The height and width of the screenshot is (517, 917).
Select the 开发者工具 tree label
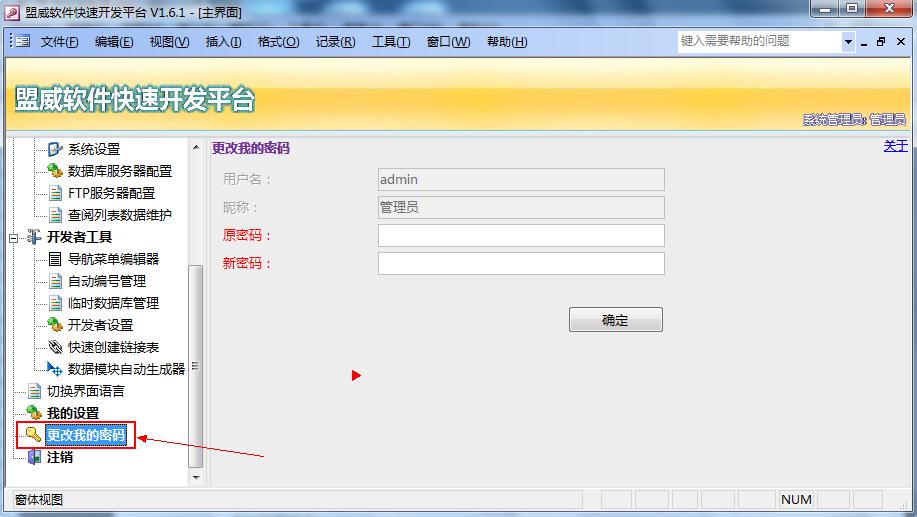click(79, 237)
